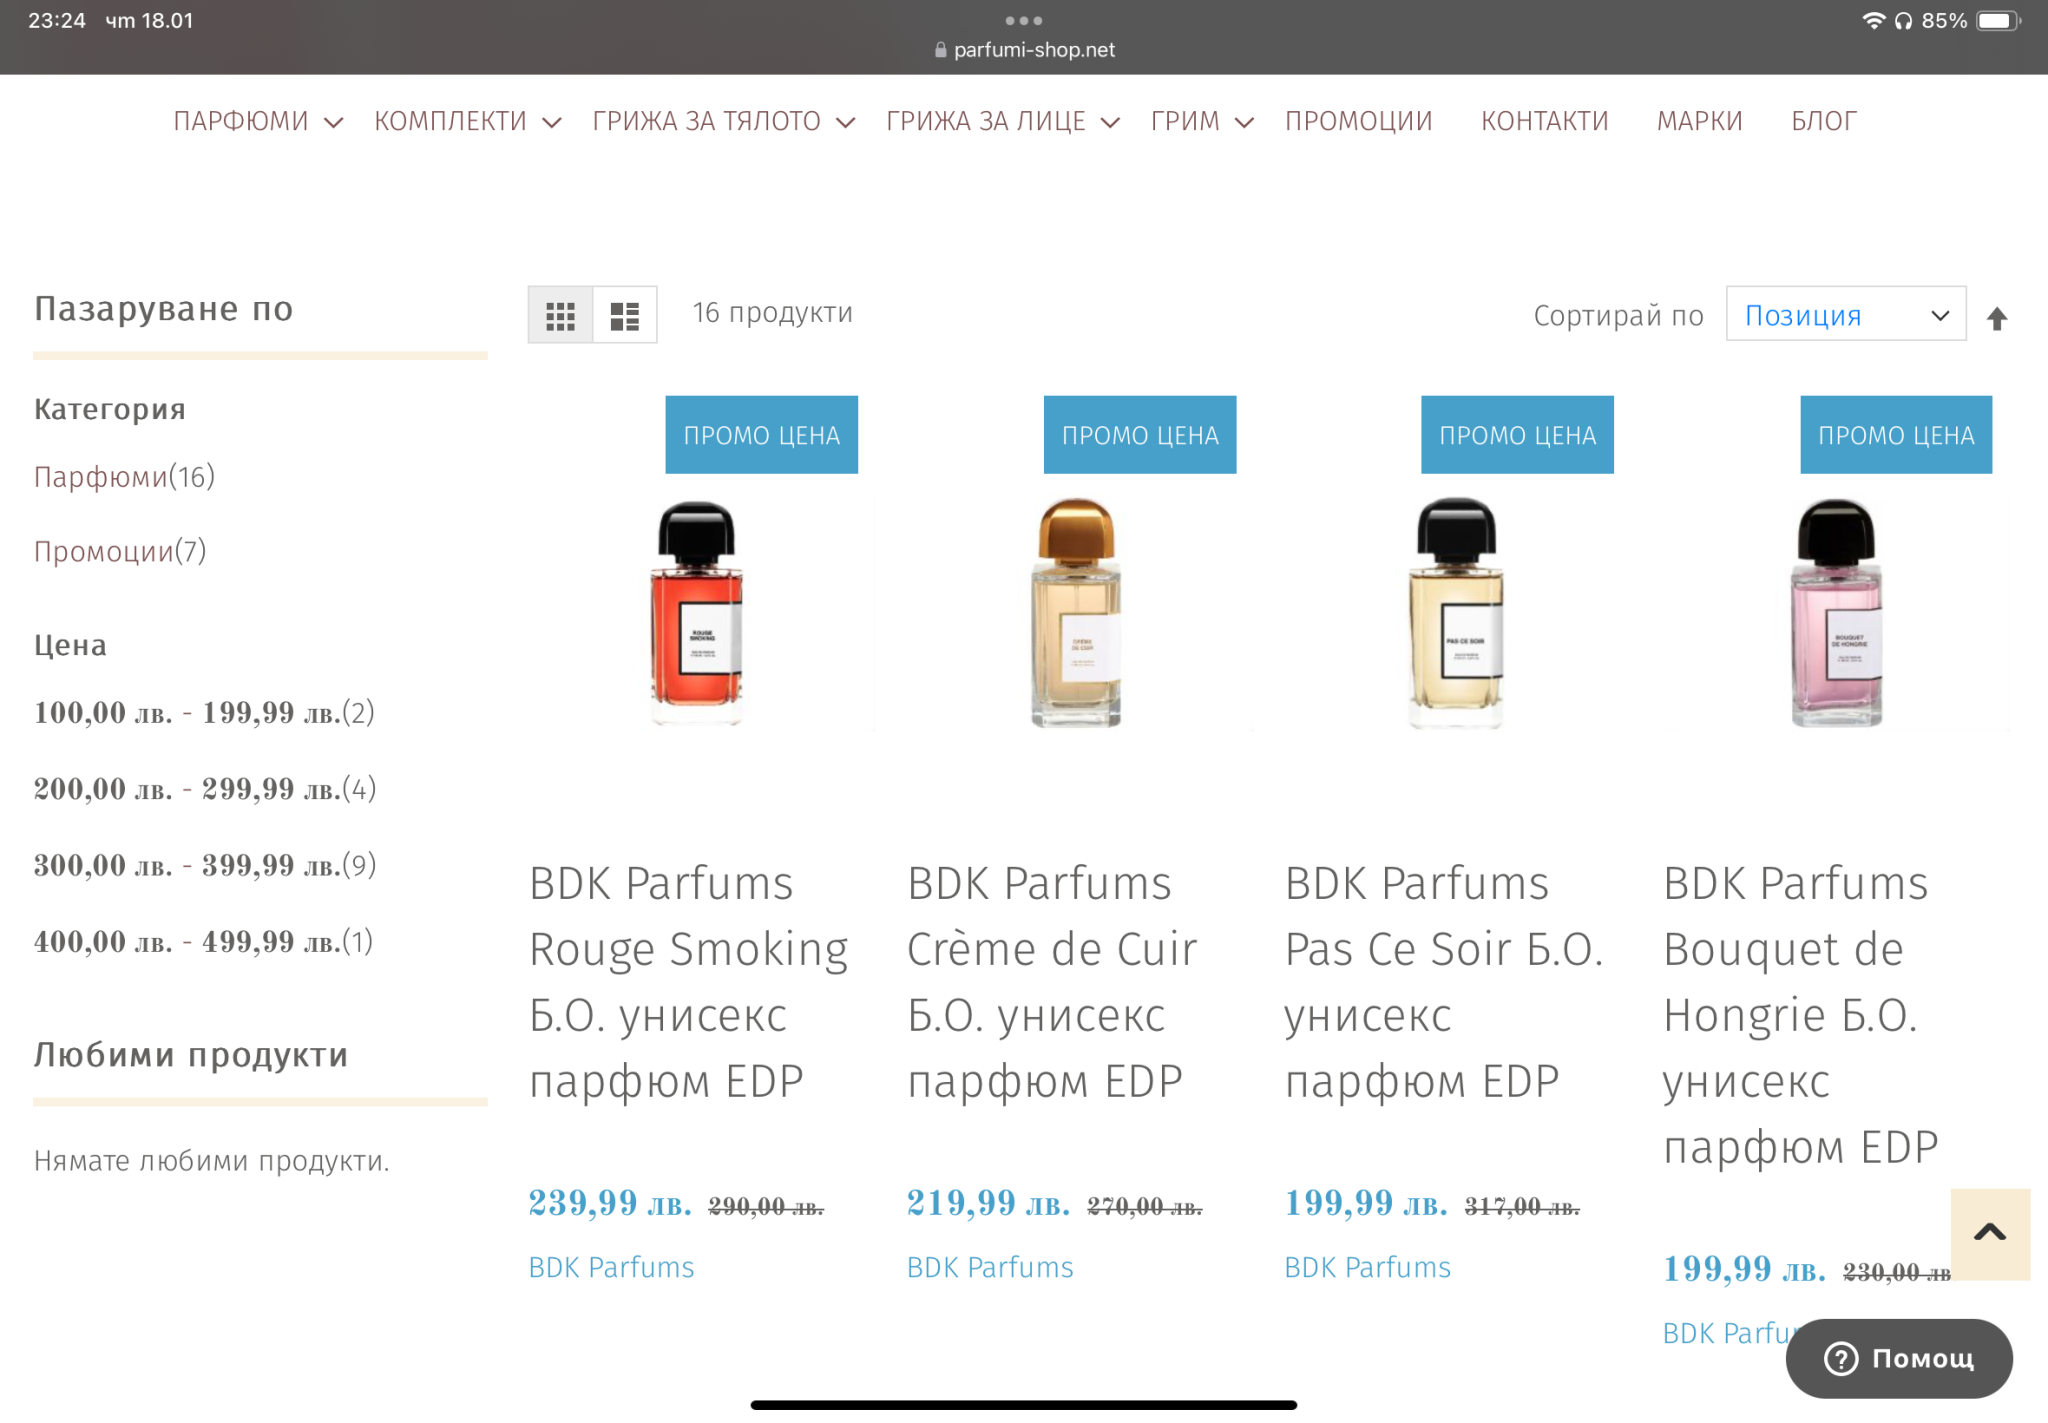Expand the ГРИЖА ЗА ЛИЦЕ submenu
The image size is (2048, 1423).
[x=1110, y=123]
